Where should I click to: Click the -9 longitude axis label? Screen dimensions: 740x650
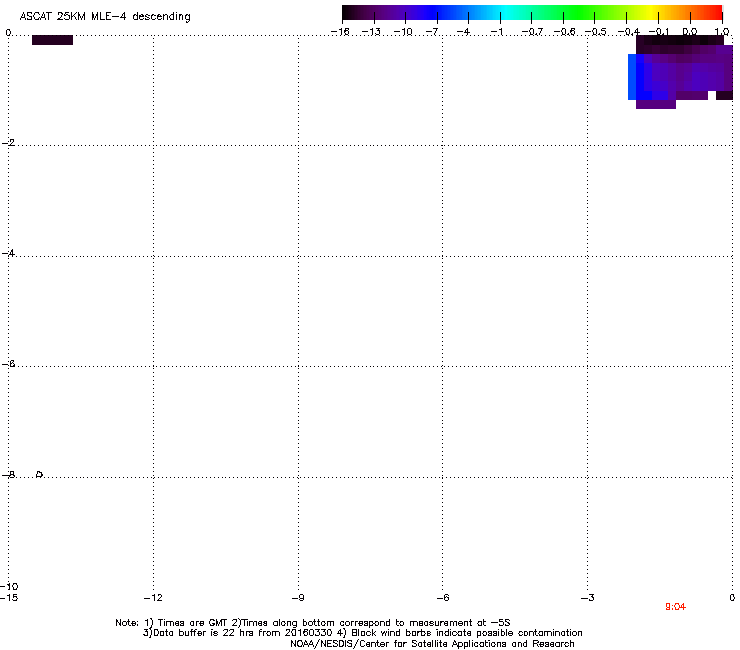click(298, 598)
